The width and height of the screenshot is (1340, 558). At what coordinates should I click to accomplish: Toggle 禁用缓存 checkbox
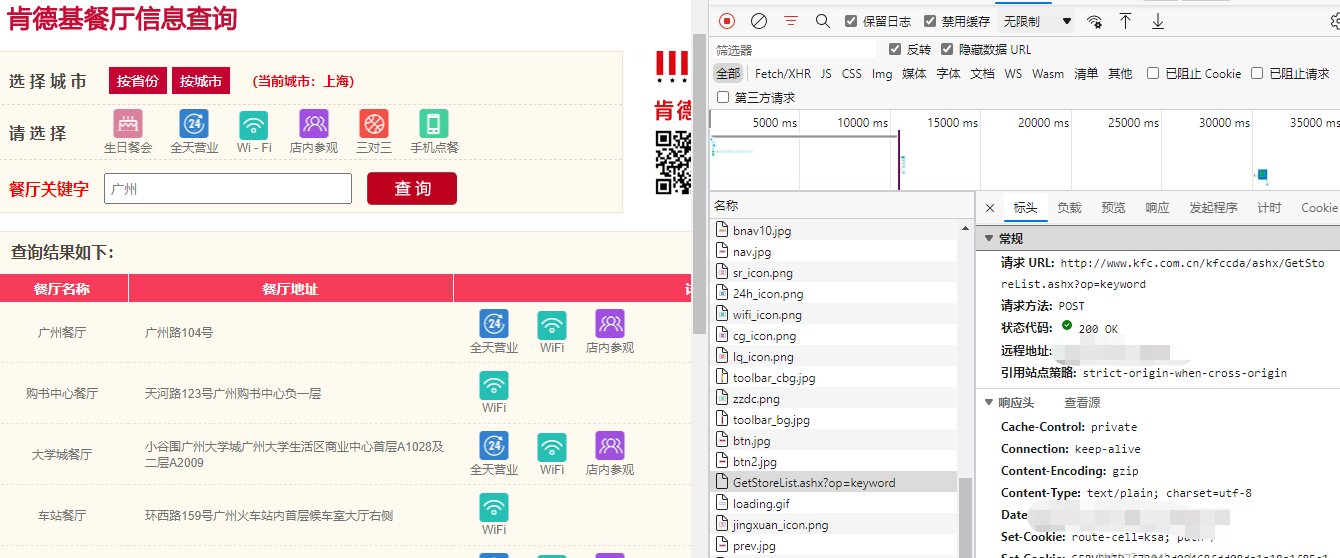coord(930,21)
